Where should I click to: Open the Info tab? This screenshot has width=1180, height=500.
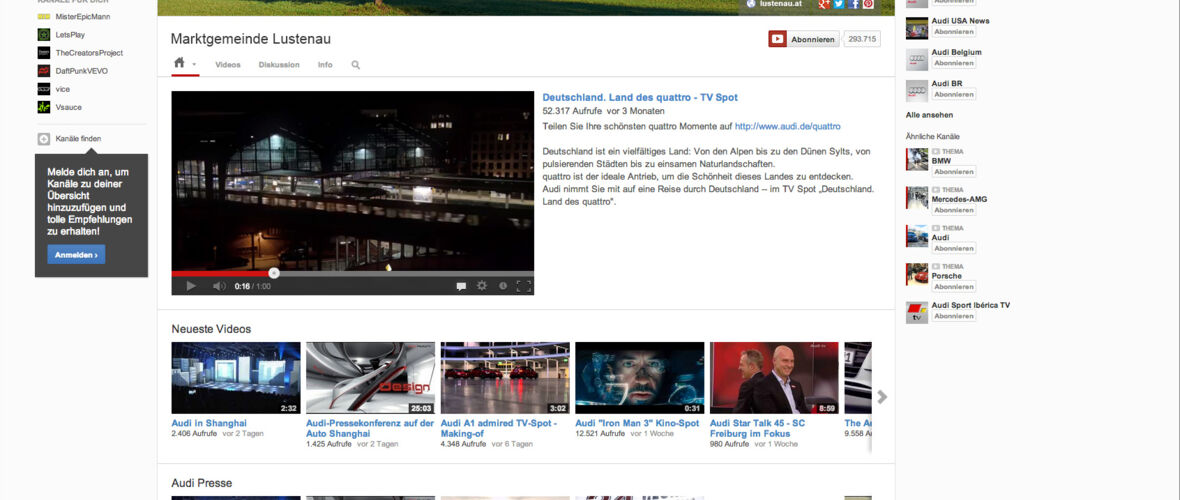pos(325,65)
